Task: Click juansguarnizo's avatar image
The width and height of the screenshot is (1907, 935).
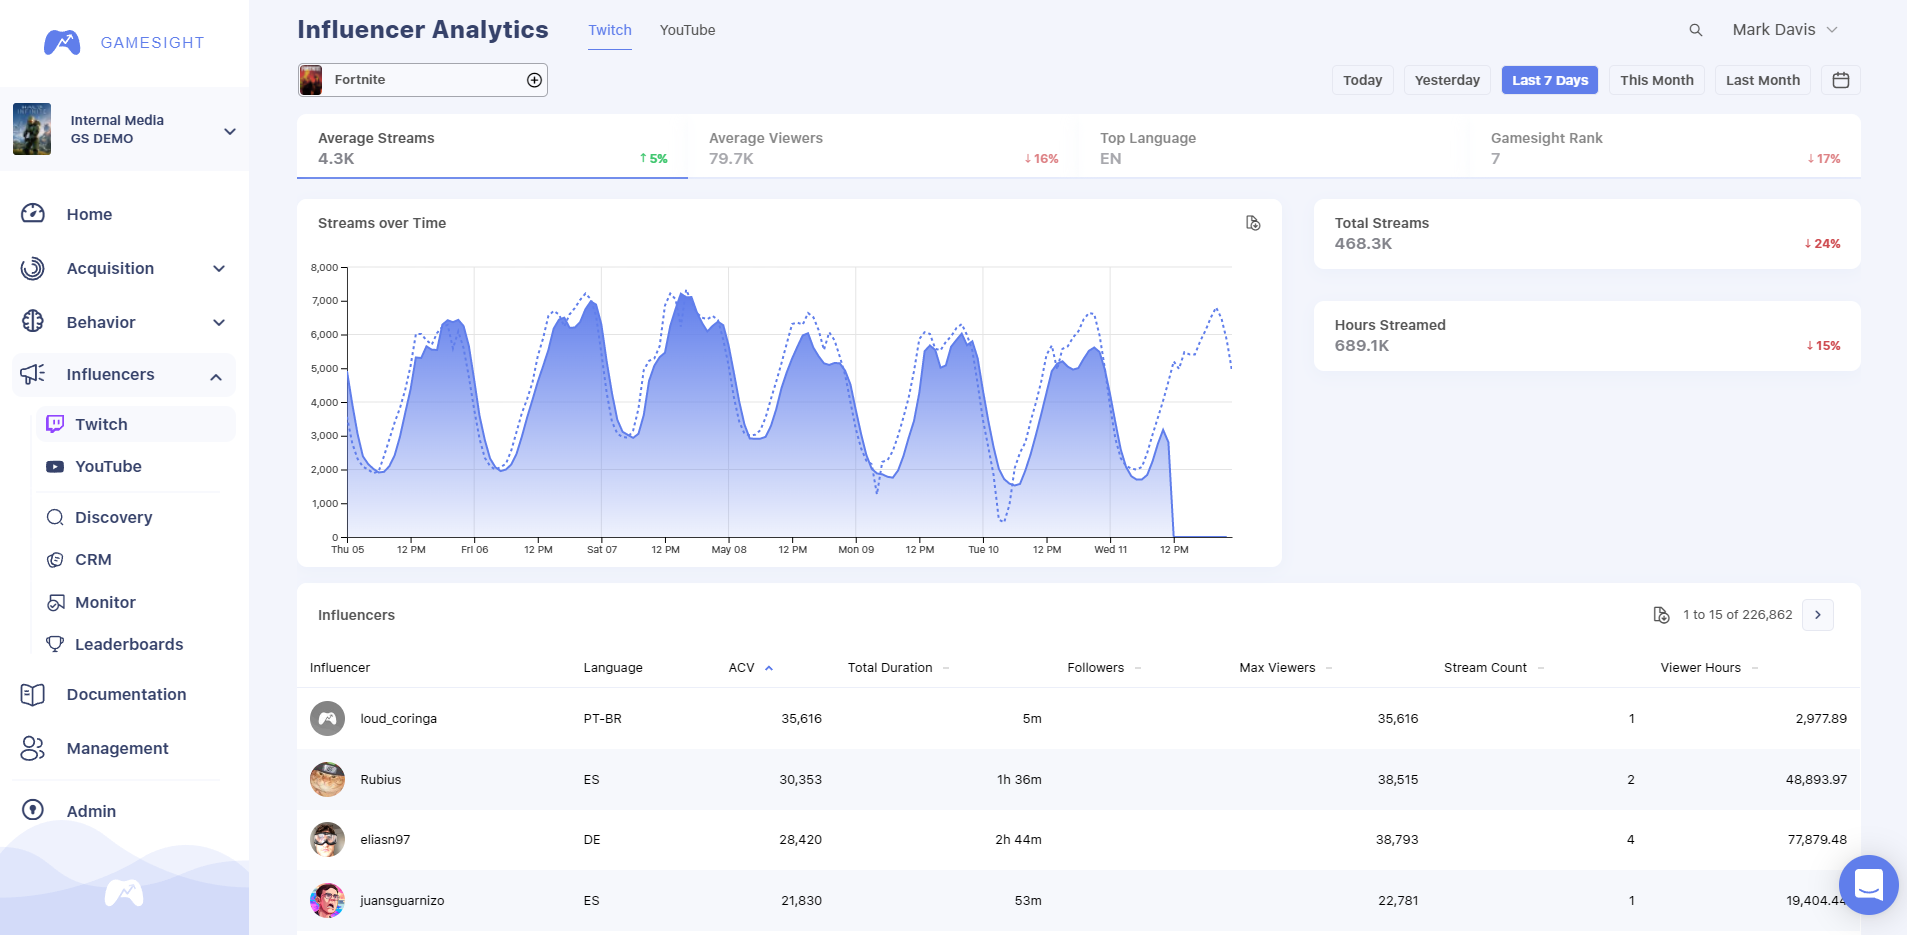Action: pos(327,900)
